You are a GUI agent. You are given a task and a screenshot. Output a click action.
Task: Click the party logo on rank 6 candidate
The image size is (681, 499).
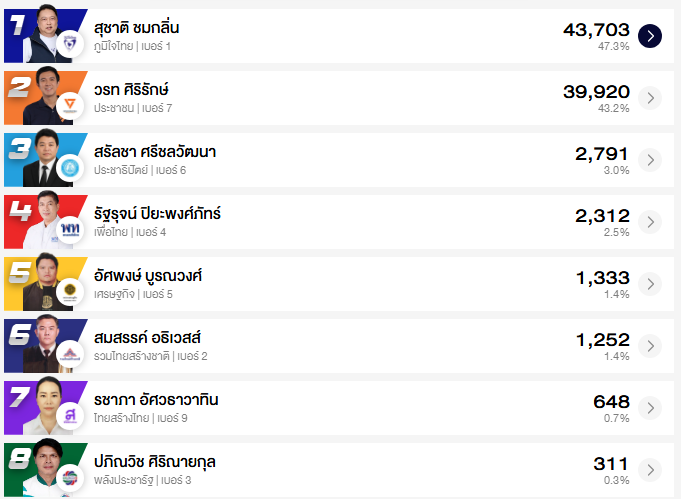69,354
